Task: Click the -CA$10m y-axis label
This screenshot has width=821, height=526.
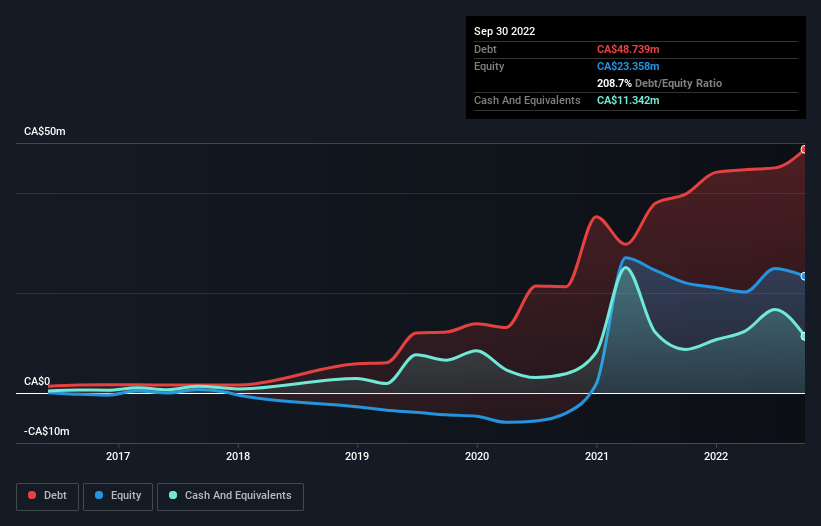Action: (47, 431)
